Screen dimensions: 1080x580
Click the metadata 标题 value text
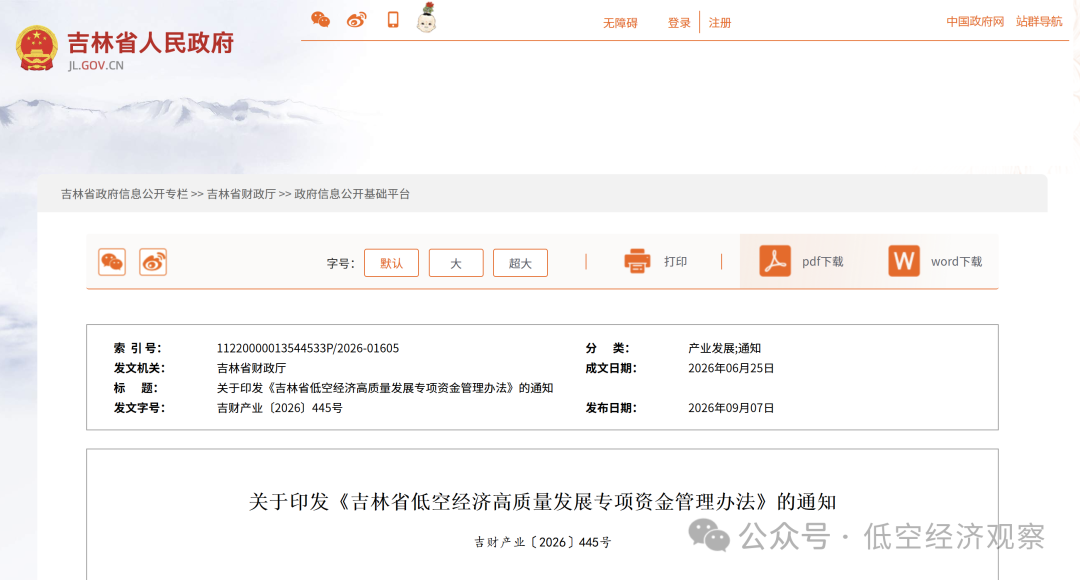pos(385,389)
